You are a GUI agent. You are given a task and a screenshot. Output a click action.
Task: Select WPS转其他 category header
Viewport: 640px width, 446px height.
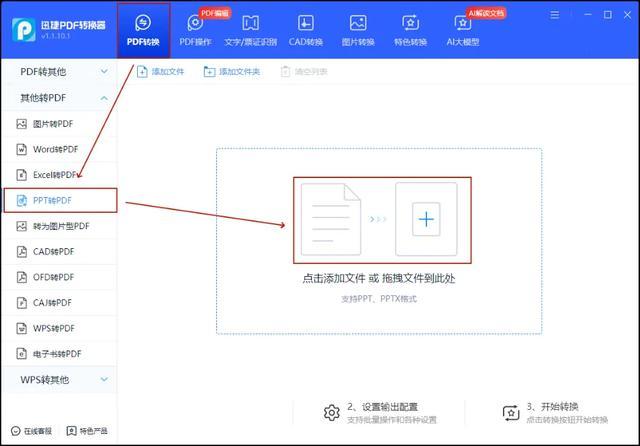60,380
